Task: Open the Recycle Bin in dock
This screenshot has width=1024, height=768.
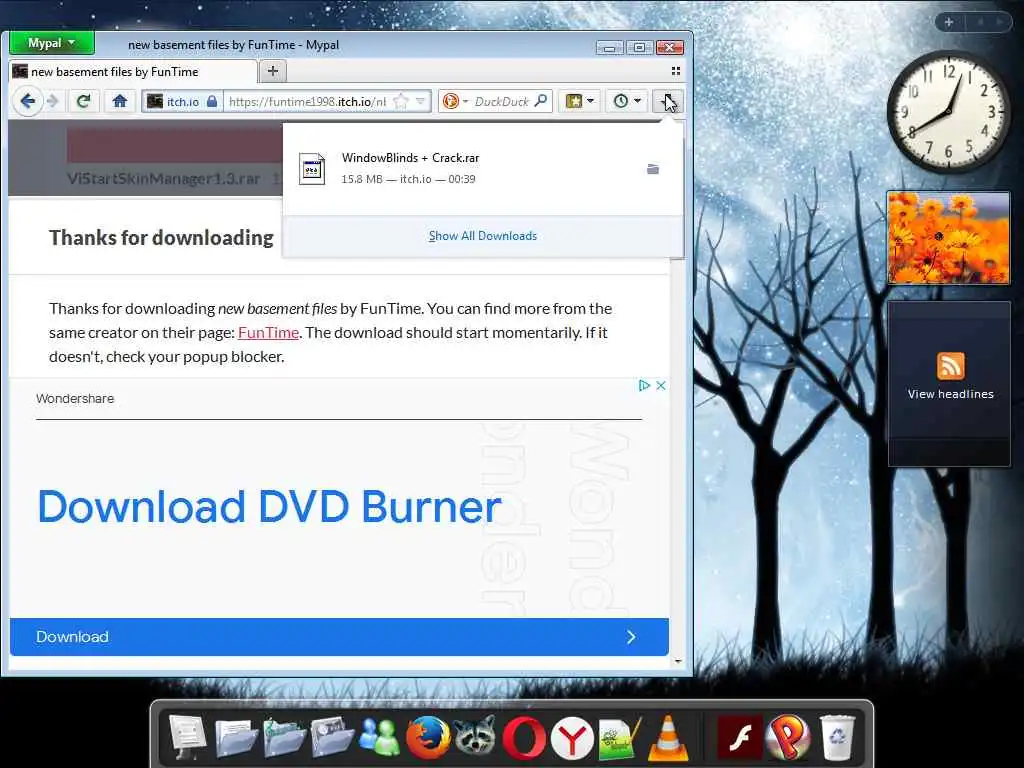Action: (x=837, y=738)
